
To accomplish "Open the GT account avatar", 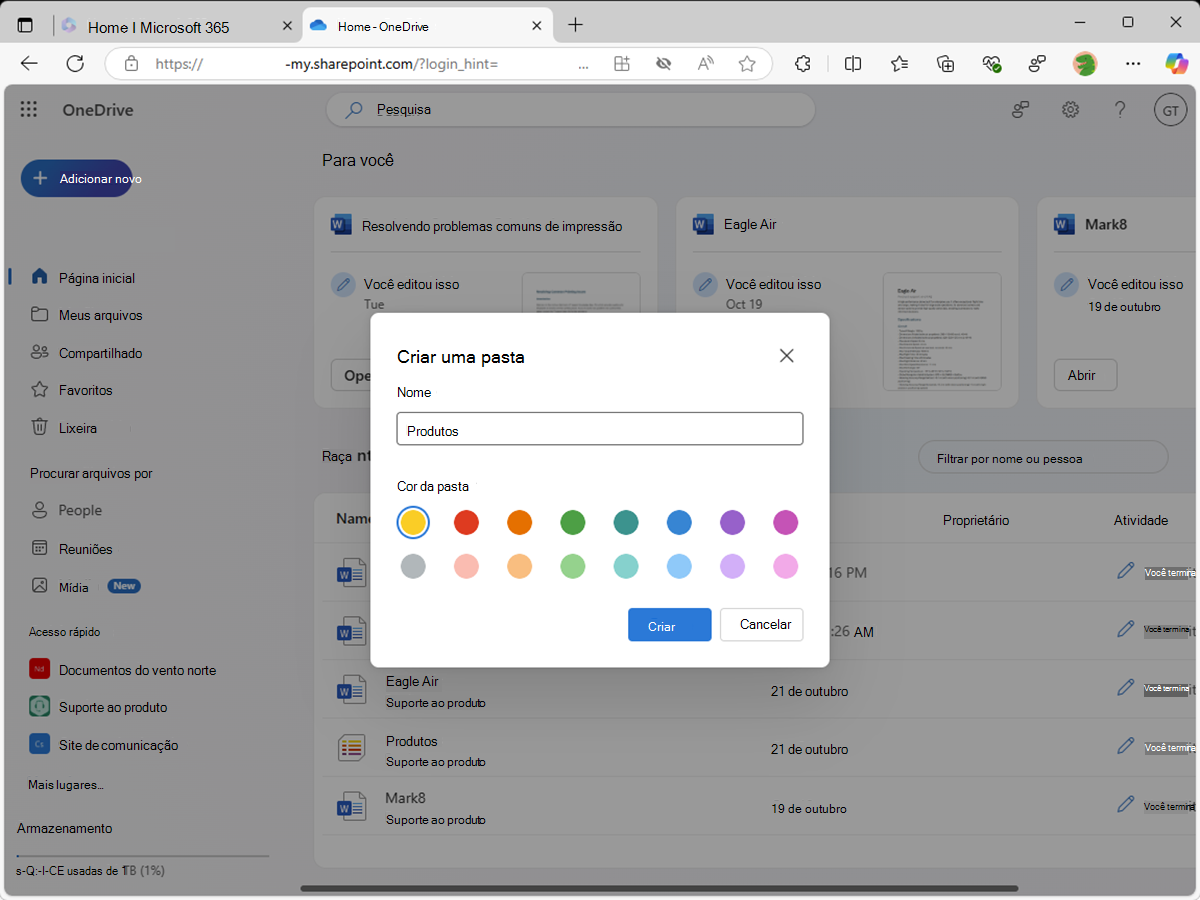I will 1170,111.
